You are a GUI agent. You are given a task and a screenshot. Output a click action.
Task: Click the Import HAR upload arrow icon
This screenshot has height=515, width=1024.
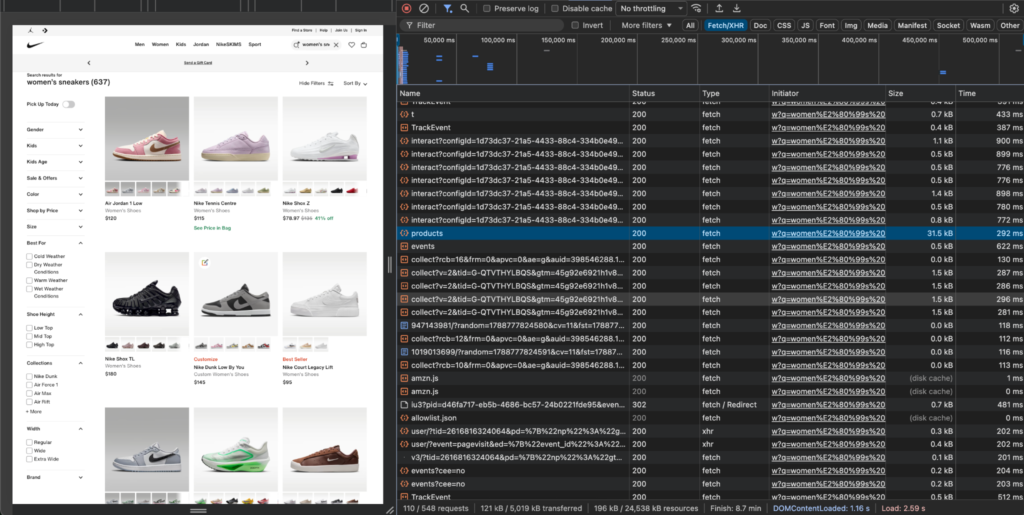click(x=719, y=8)
